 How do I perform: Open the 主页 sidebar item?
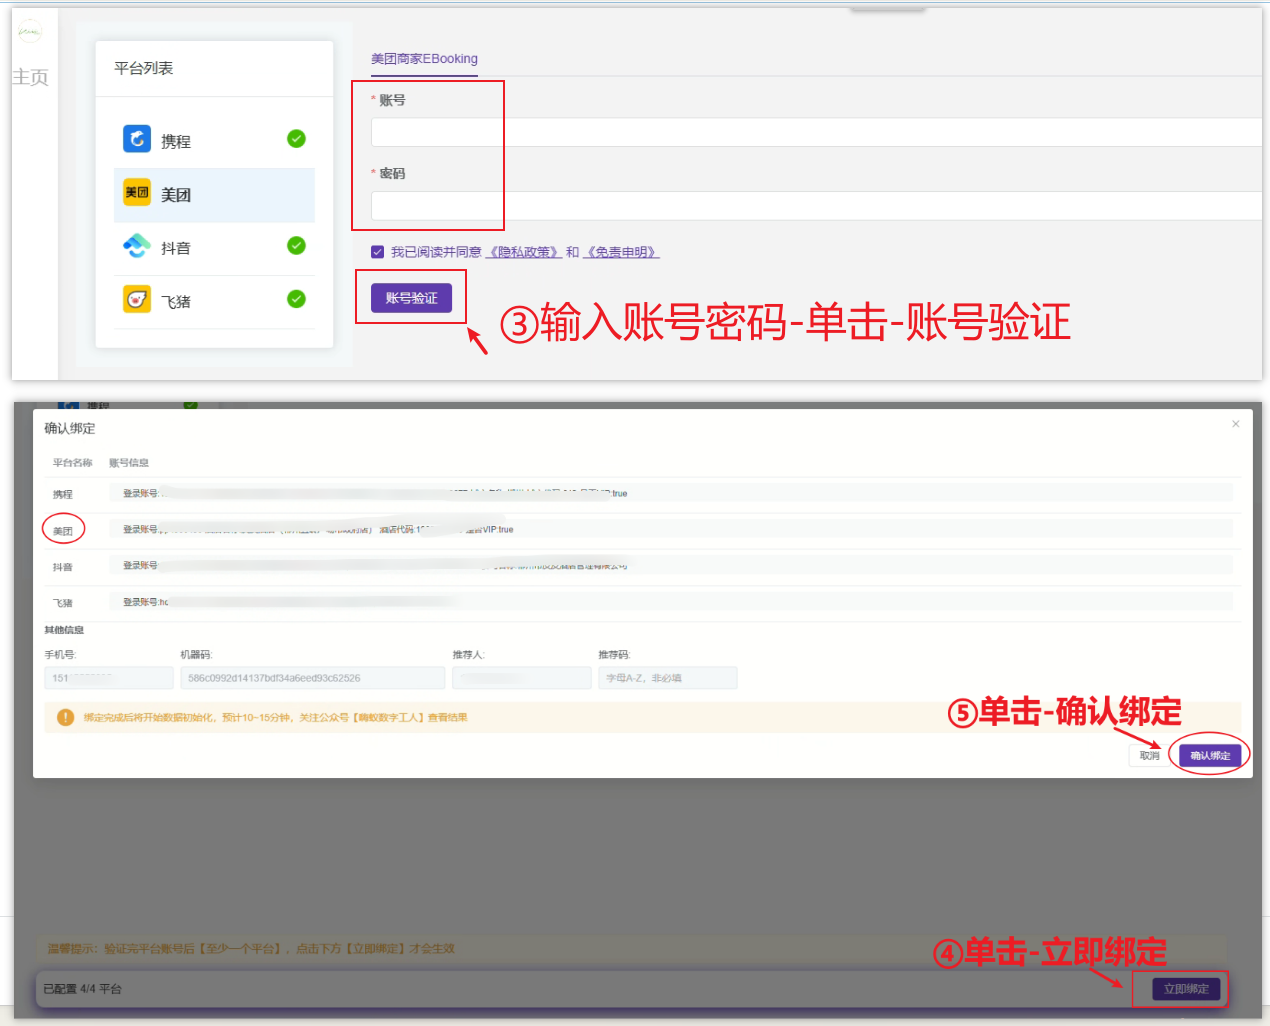[30, 77]
